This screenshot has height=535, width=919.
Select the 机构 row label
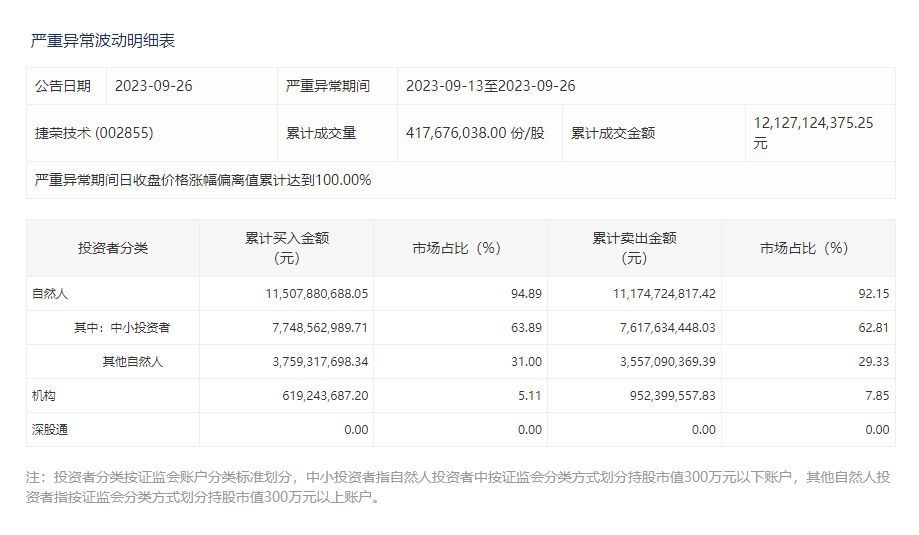tap(43, 396)
